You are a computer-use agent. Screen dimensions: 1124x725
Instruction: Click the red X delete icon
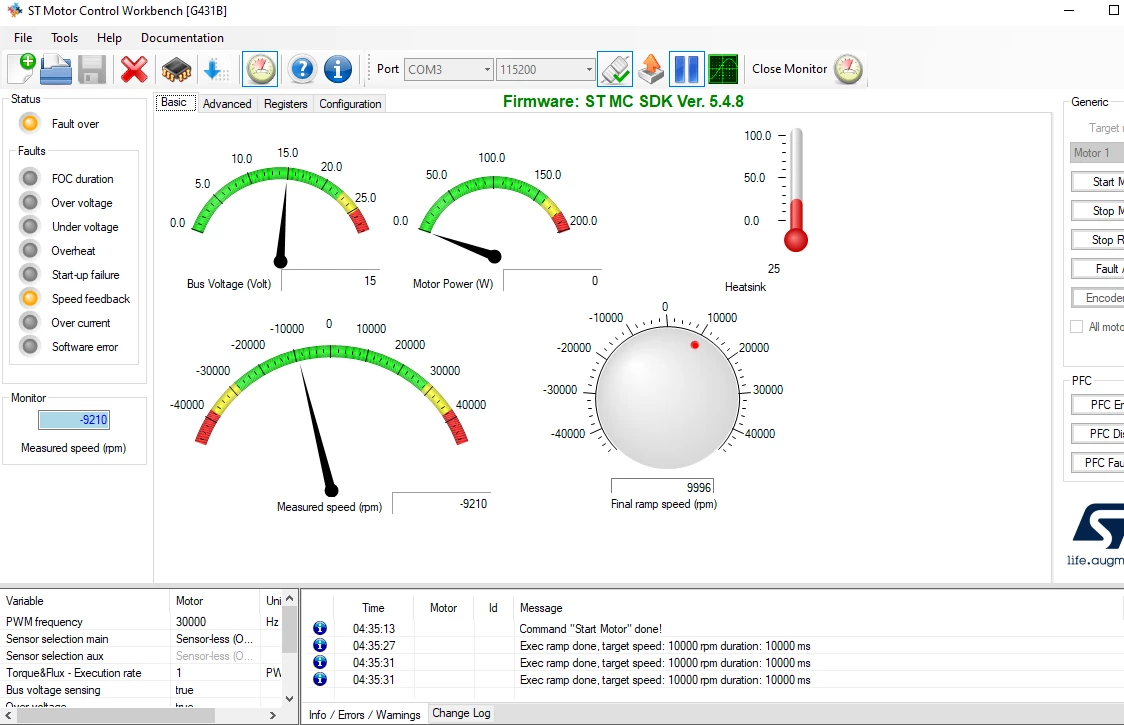(x=134, y=70)
